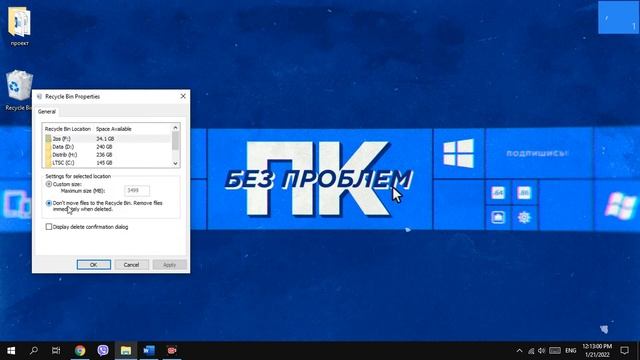Select the "Zos (F:)" row
This screenshot has height=360, width=640.
coord(107,139)
